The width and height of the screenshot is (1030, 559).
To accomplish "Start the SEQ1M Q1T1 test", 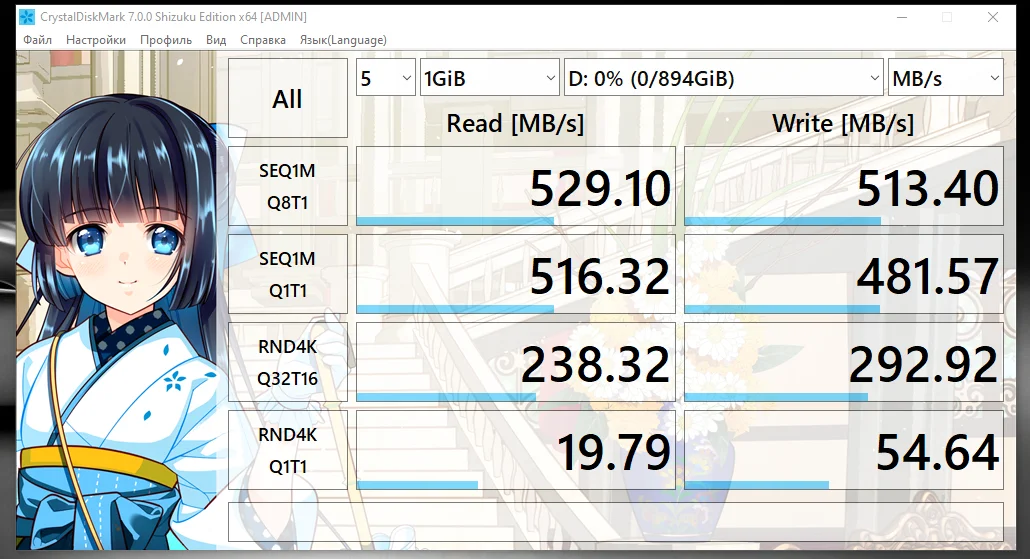I will point(288,274).
